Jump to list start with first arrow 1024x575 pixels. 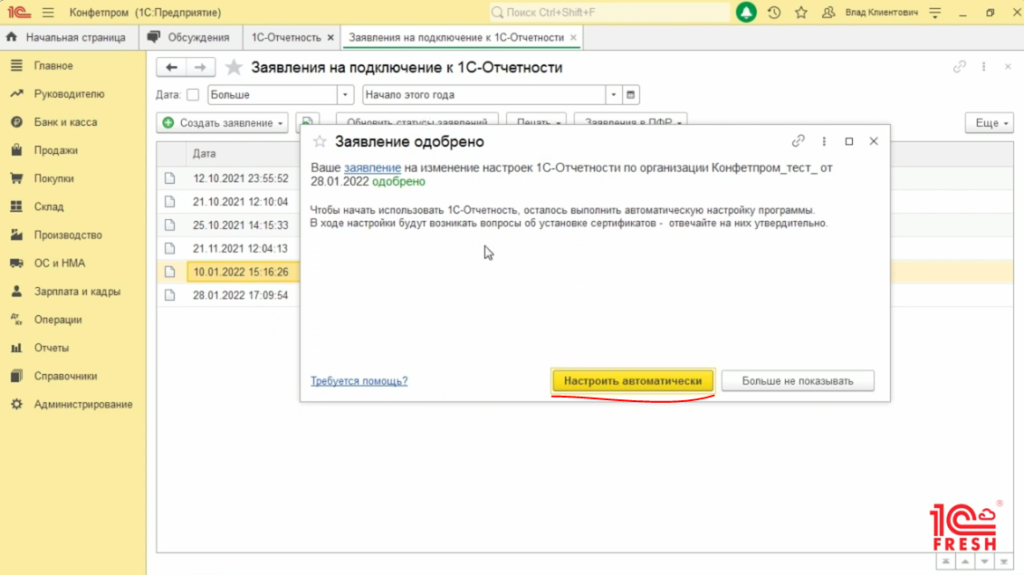click(x=946, y=562)
